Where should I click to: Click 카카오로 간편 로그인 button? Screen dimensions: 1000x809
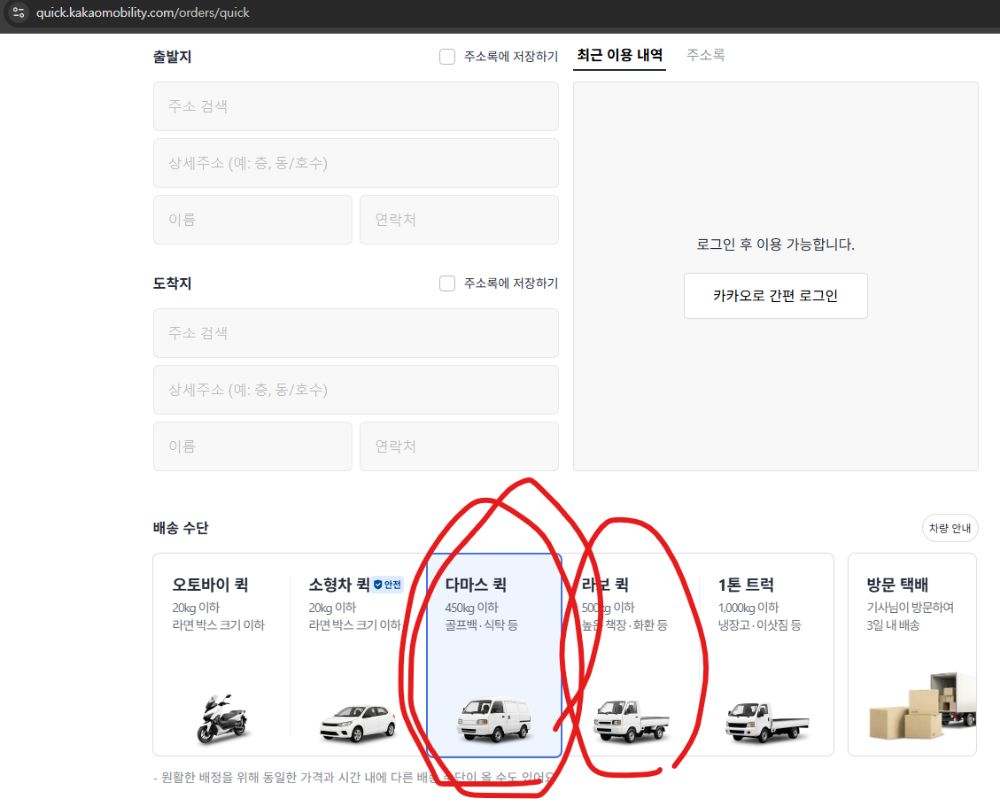(776, 296)
